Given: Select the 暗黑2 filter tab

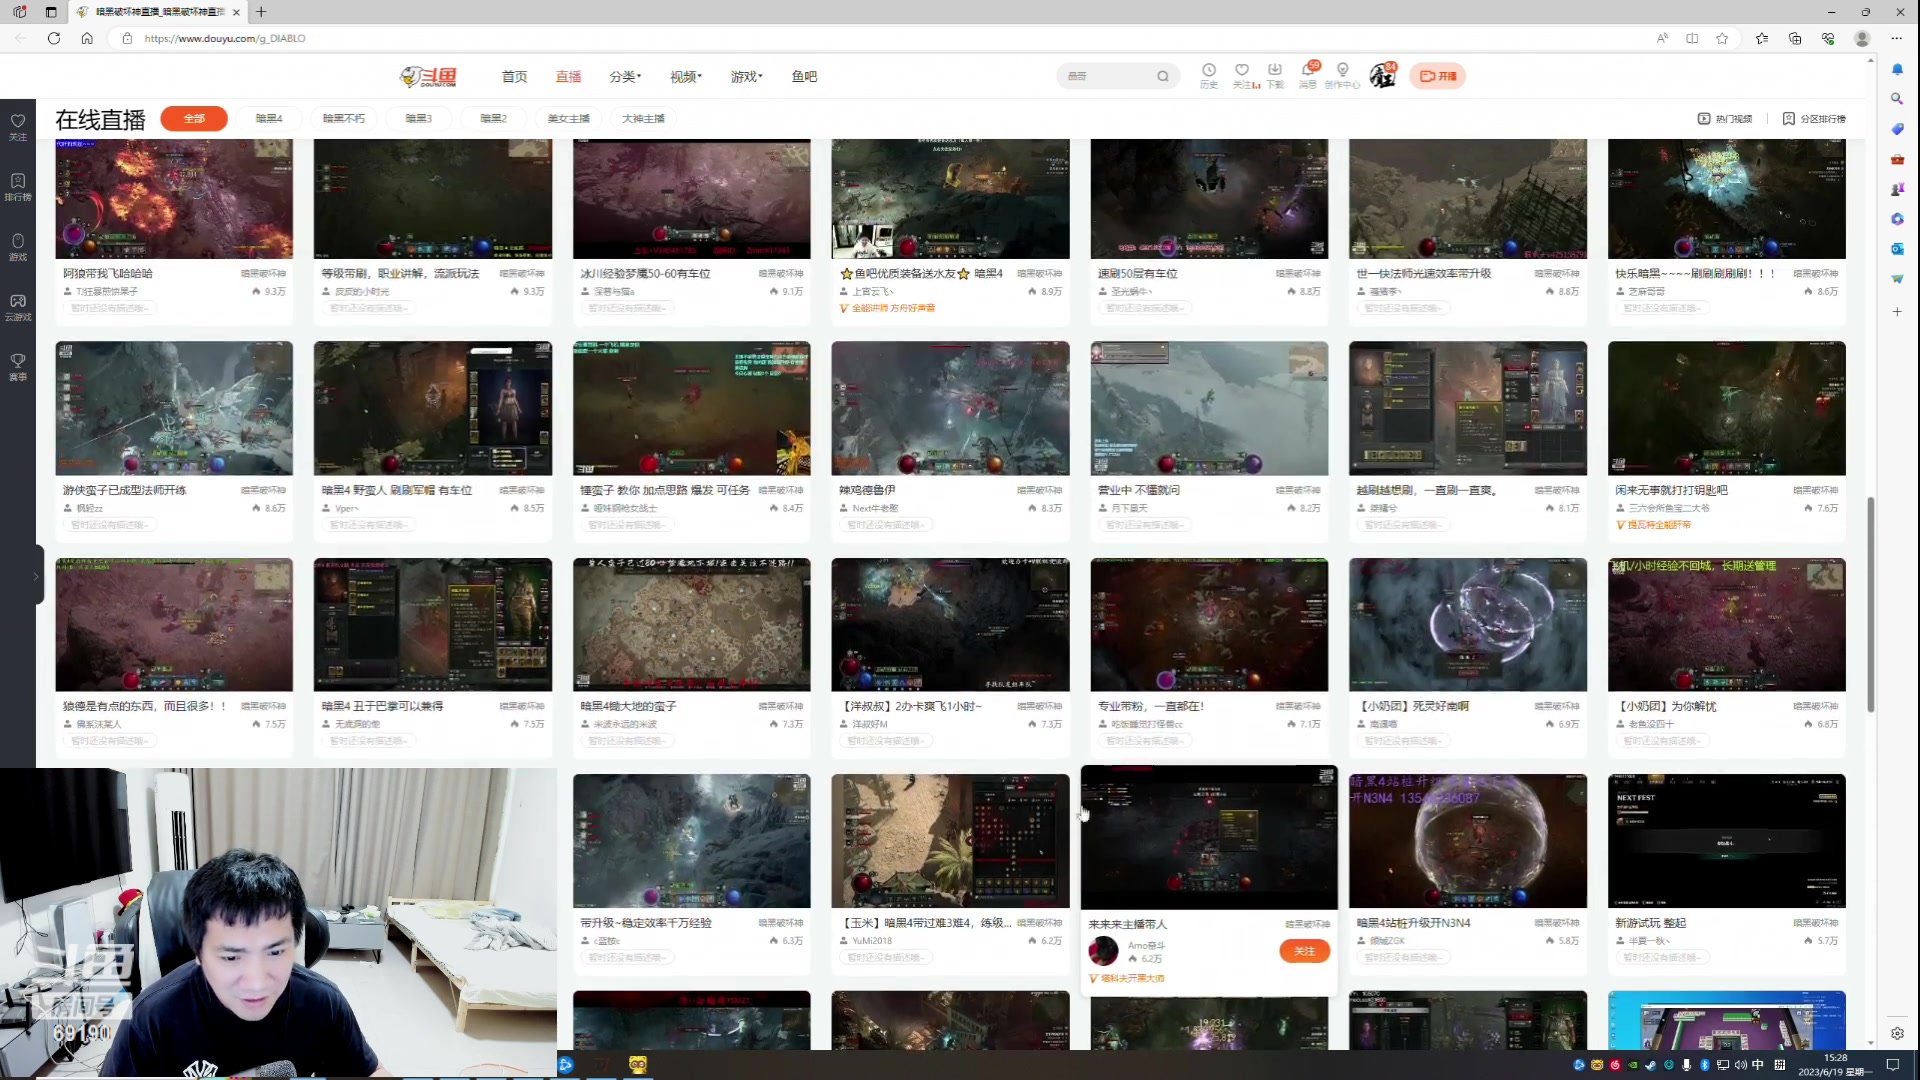Looking at the screenshot, I should [x=494, y=118].
